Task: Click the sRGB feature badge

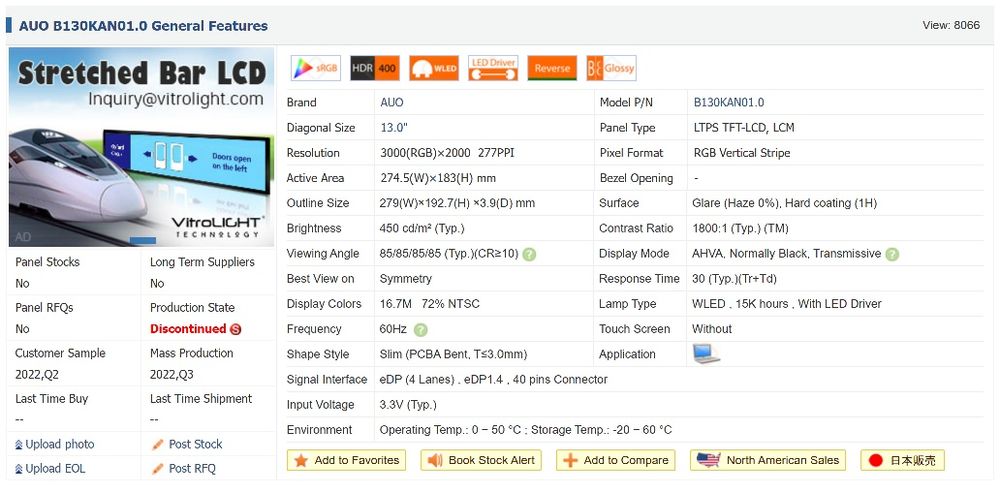Action: click(316, 68)
